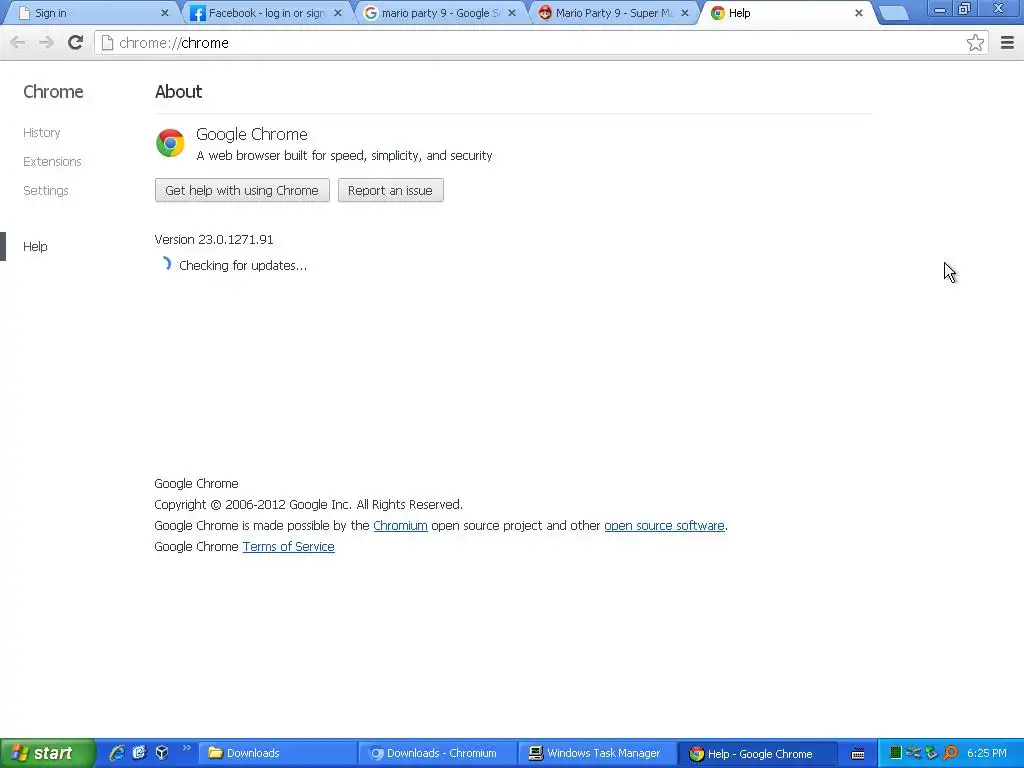
Task: Click the cube quick launch icon
Action: [x=162, y=753]
